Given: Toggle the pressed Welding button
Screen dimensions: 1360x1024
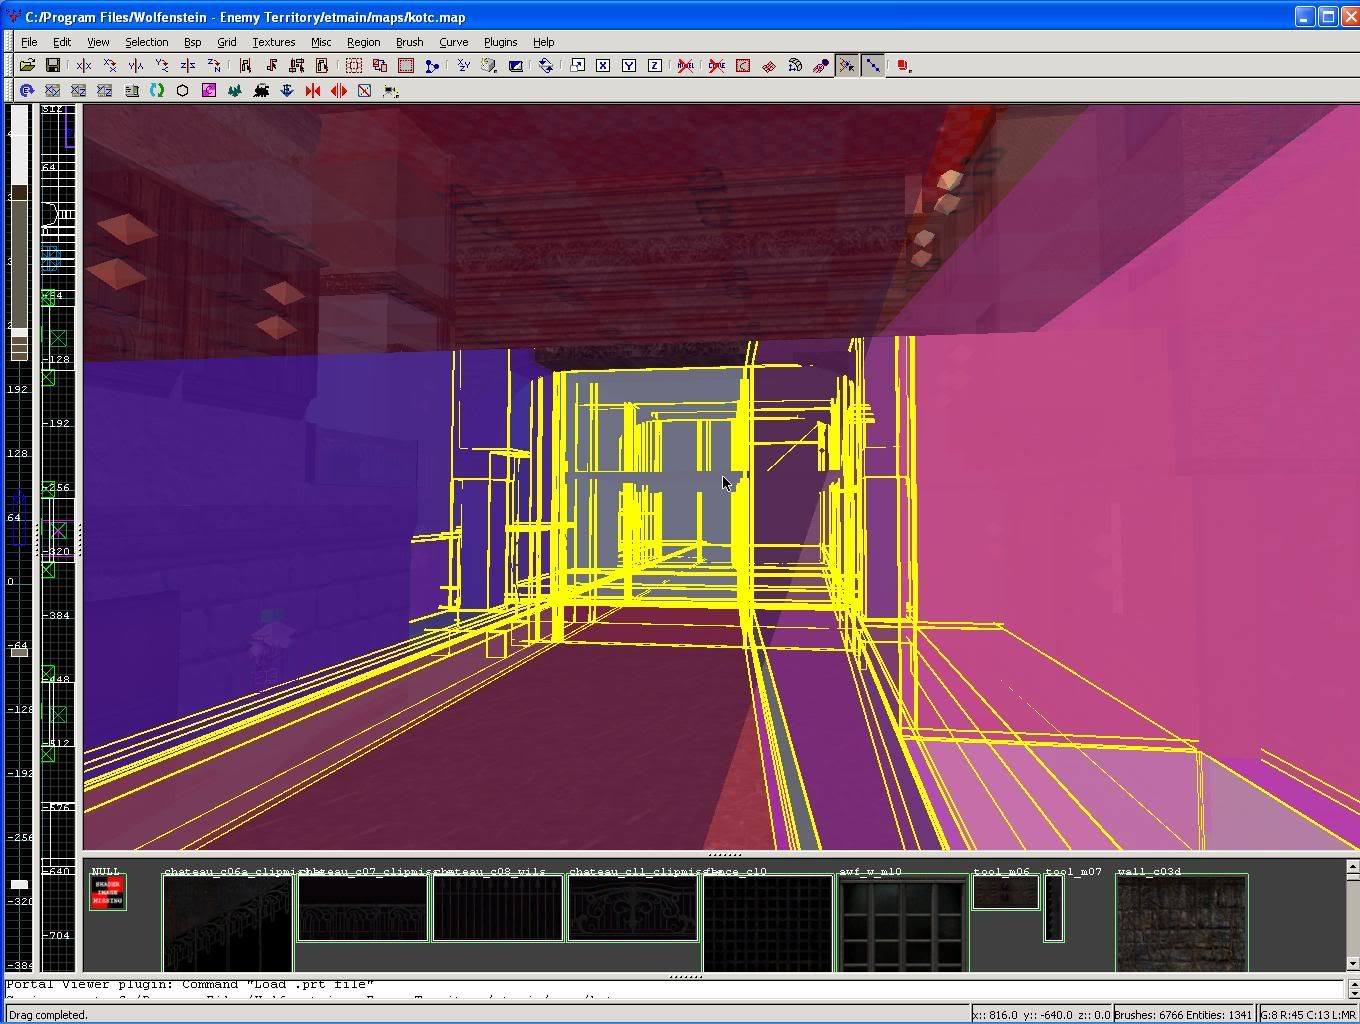Looking at the screenshot, I should [x=847, y=65].
